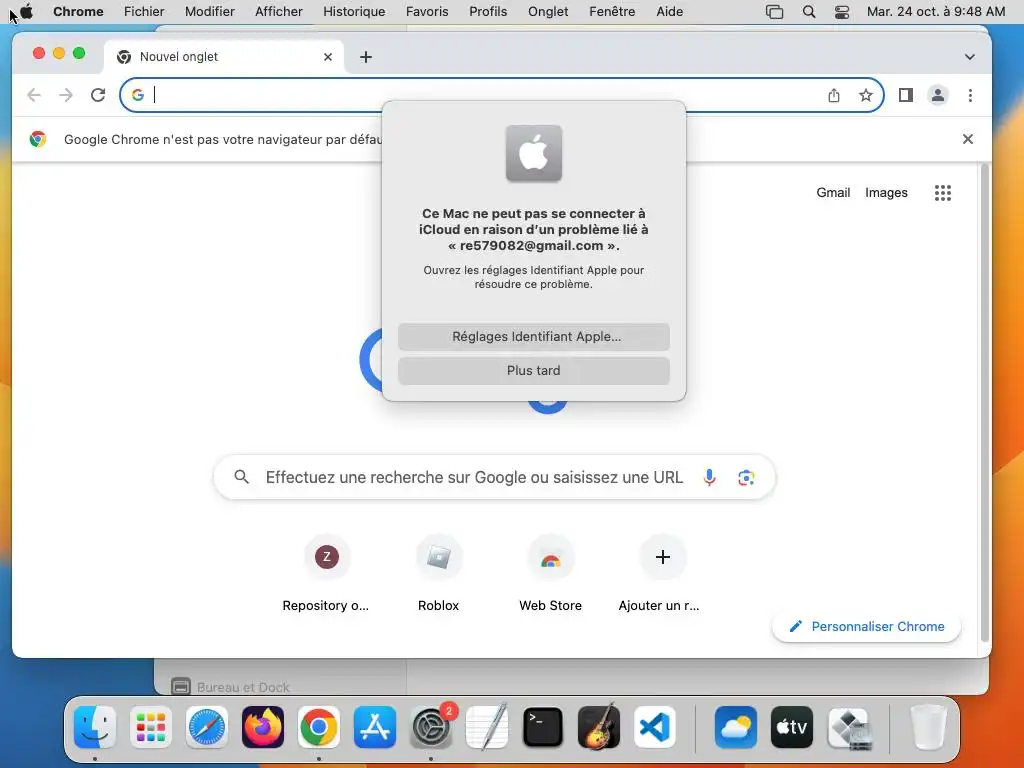This screenshot has width=1024, height=768.
Task: Open the Aide menu
Action: click(669, 11)
